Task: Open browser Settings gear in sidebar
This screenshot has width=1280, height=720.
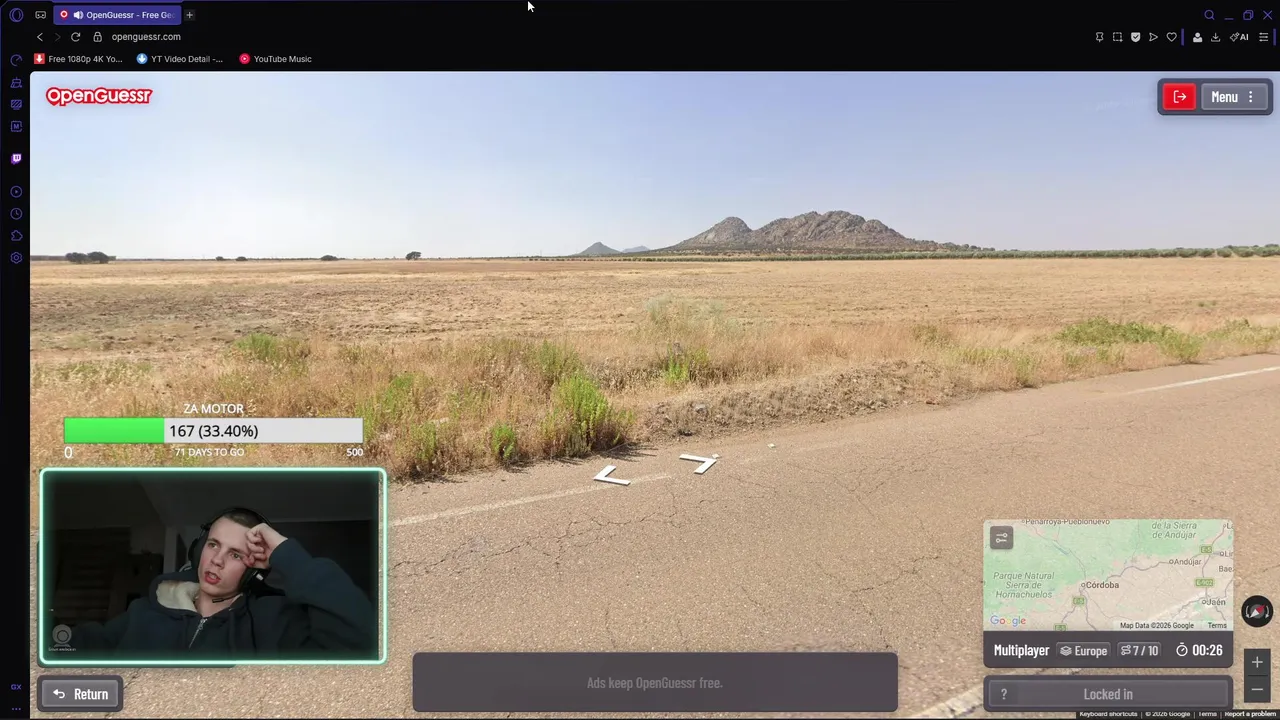Action: pos(16,258)
